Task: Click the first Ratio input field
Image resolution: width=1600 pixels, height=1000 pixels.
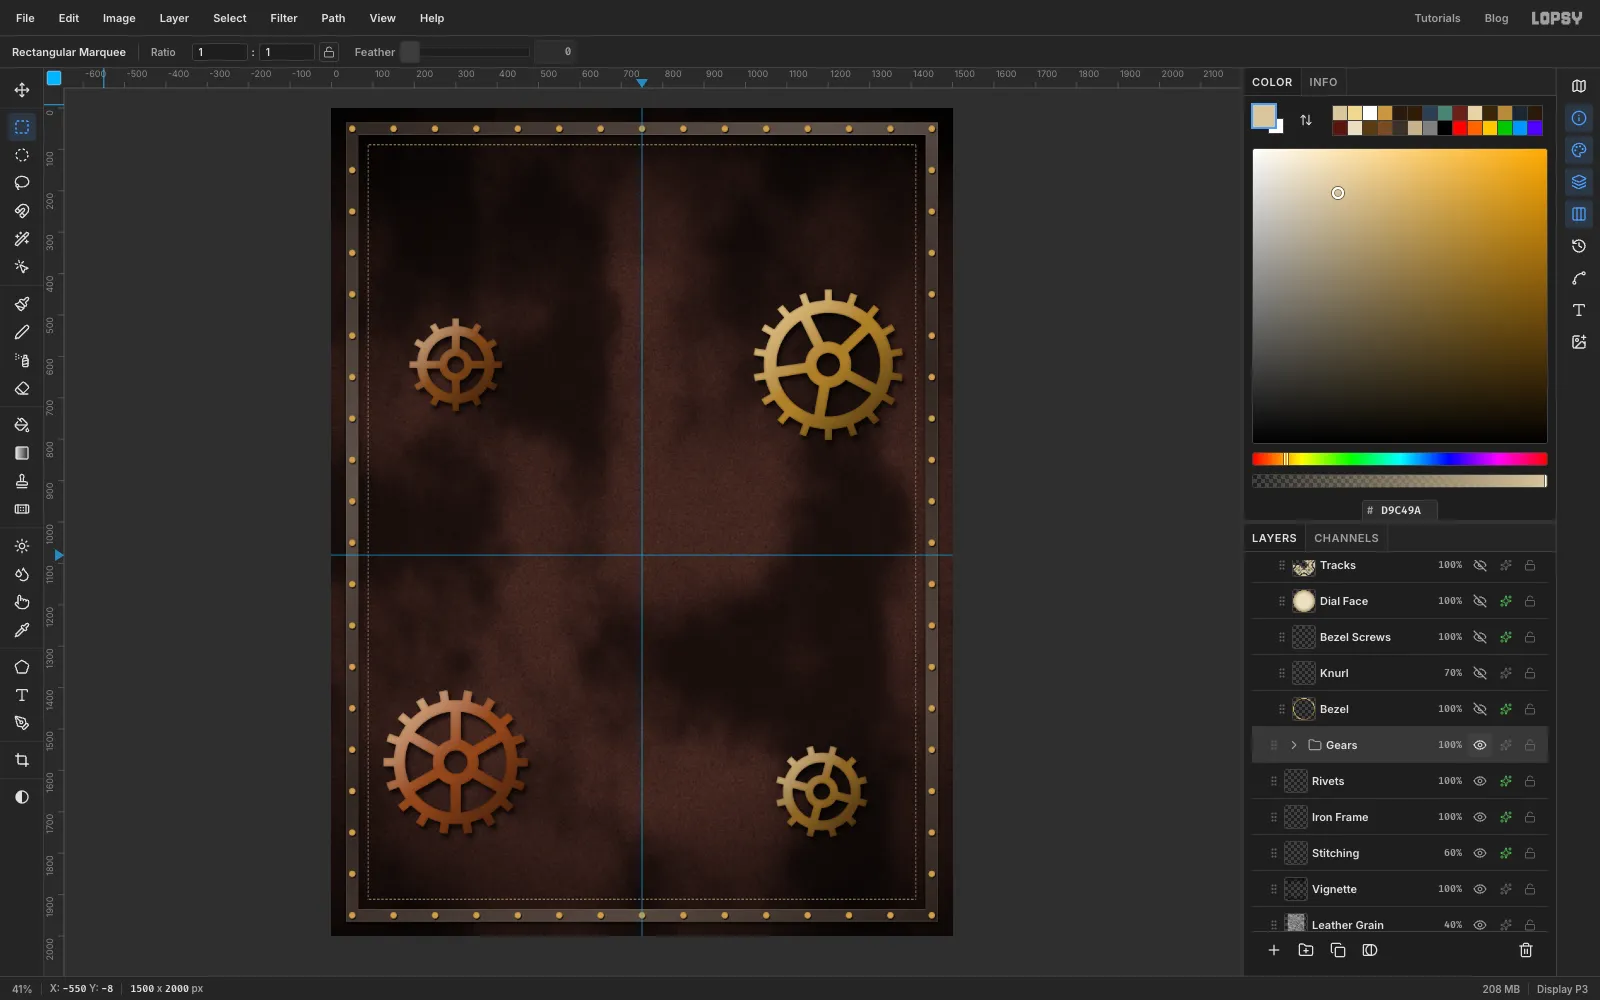Action: coord(220,52)
